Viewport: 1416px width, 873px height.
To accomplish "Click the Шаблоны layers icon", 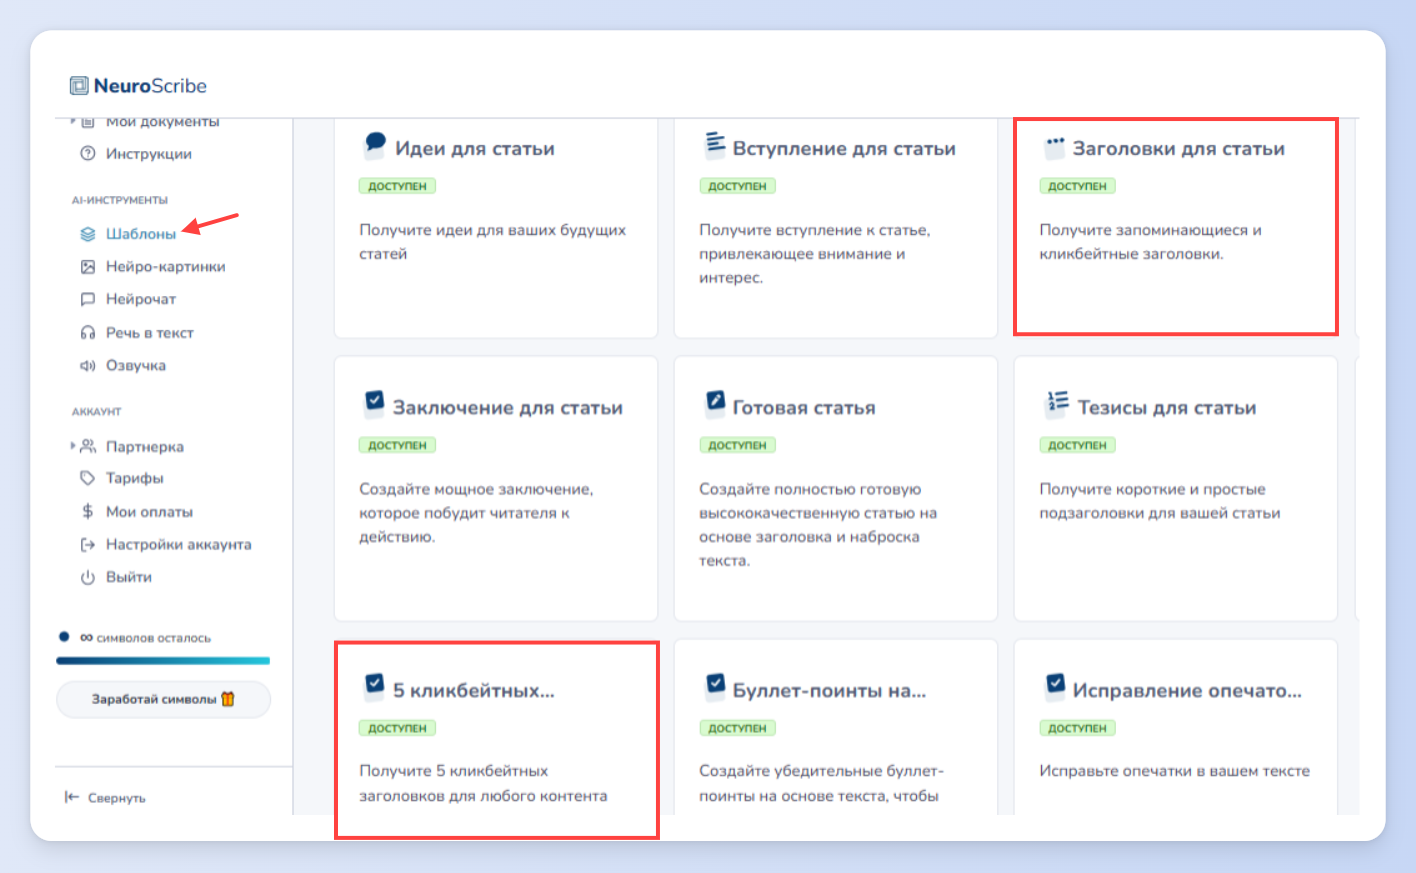I will point(88,234).
